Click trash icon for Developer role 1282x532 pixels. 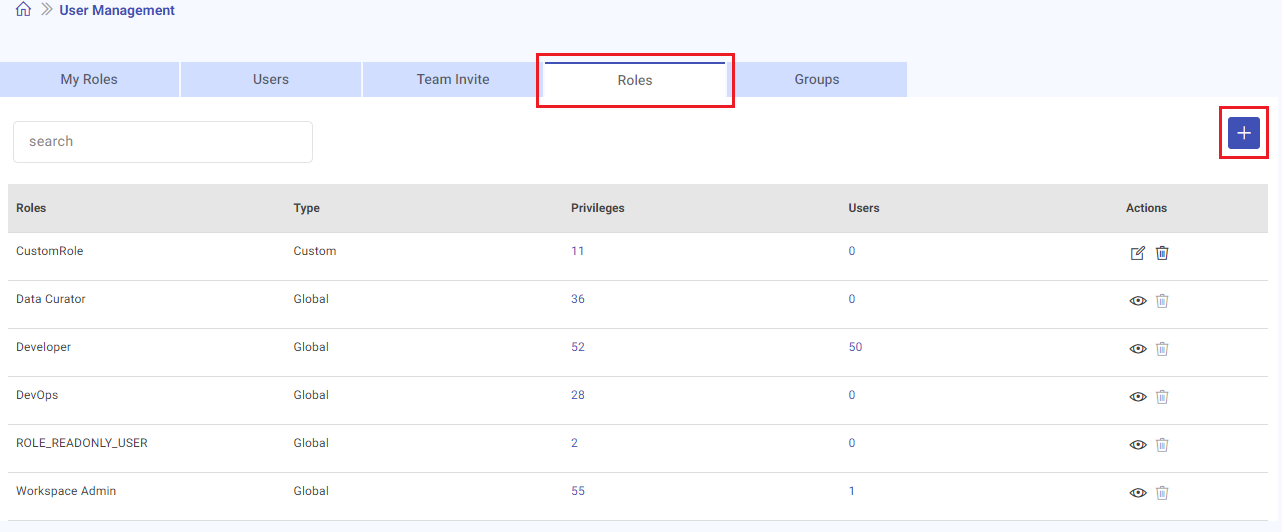point(1162,349)
